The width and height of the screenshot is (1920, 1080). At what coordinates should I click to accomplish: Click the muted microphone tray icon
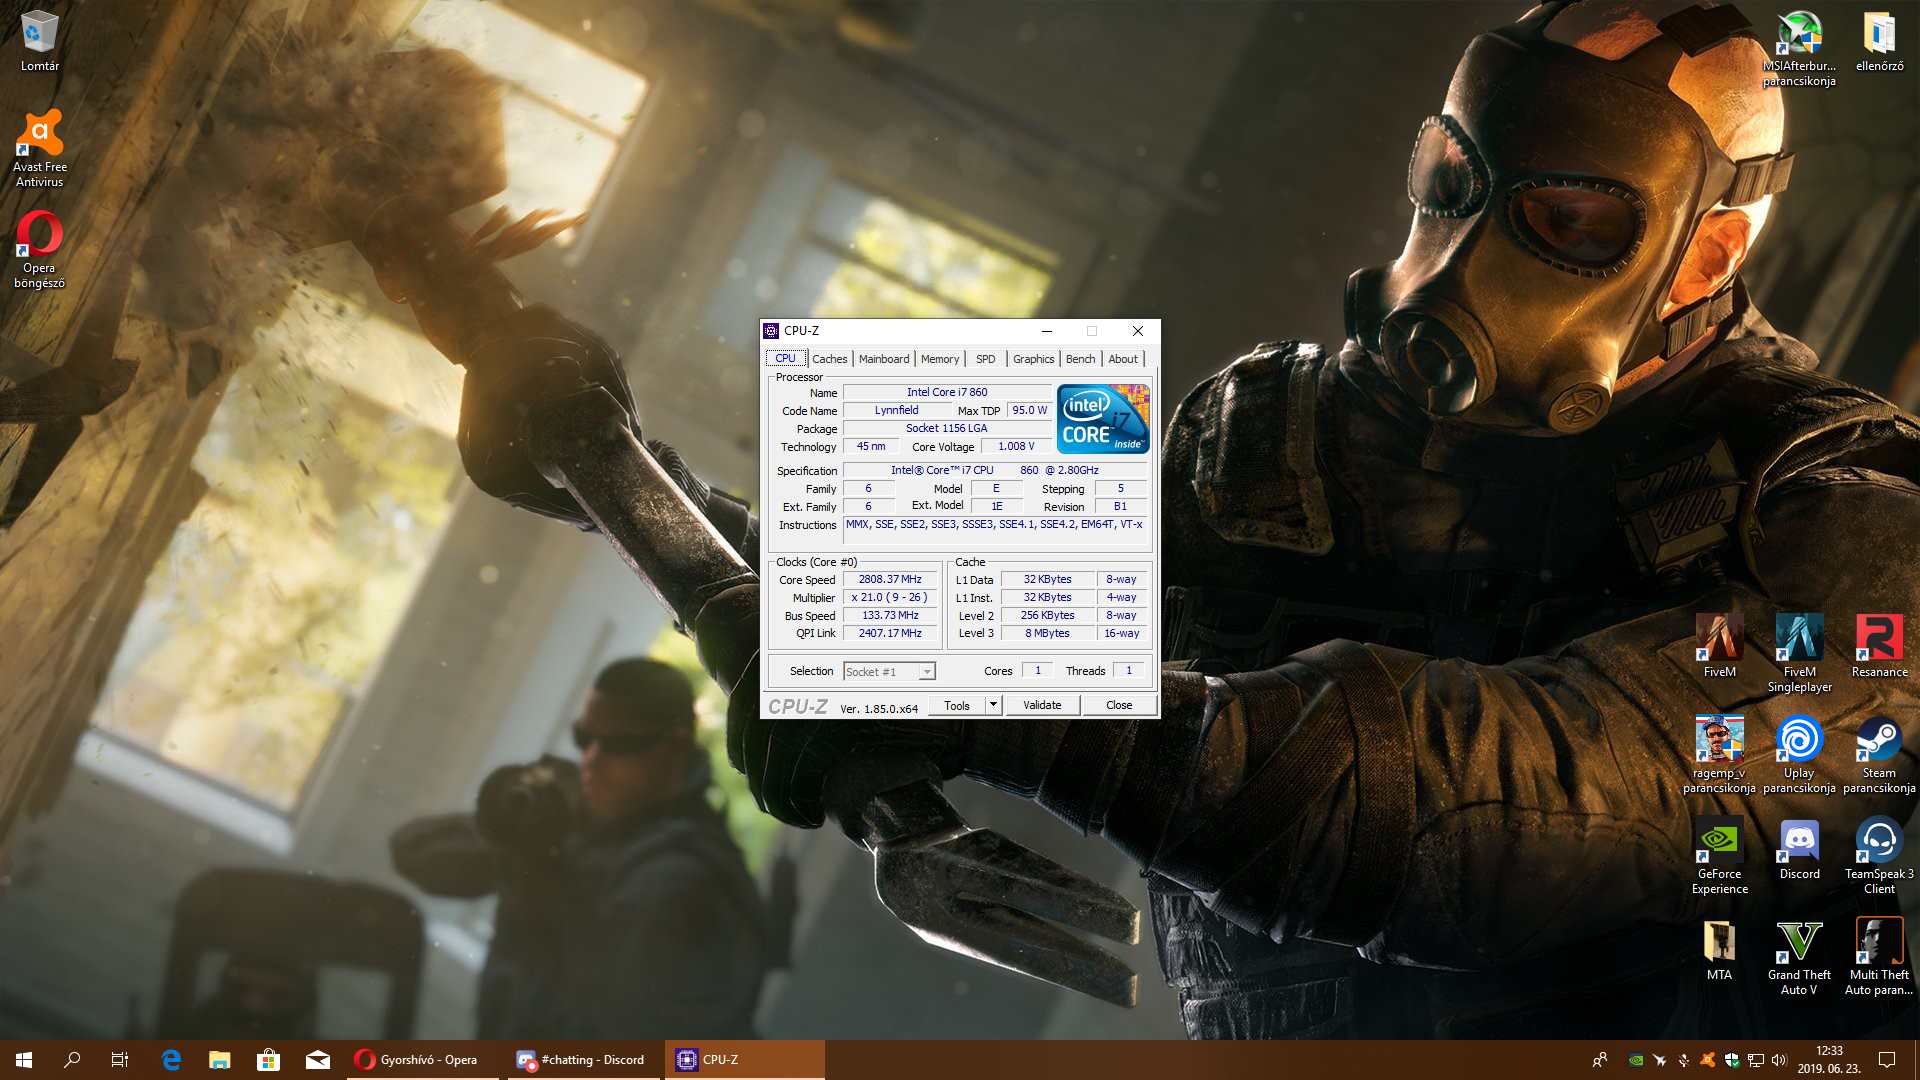coord(1684,1060)
